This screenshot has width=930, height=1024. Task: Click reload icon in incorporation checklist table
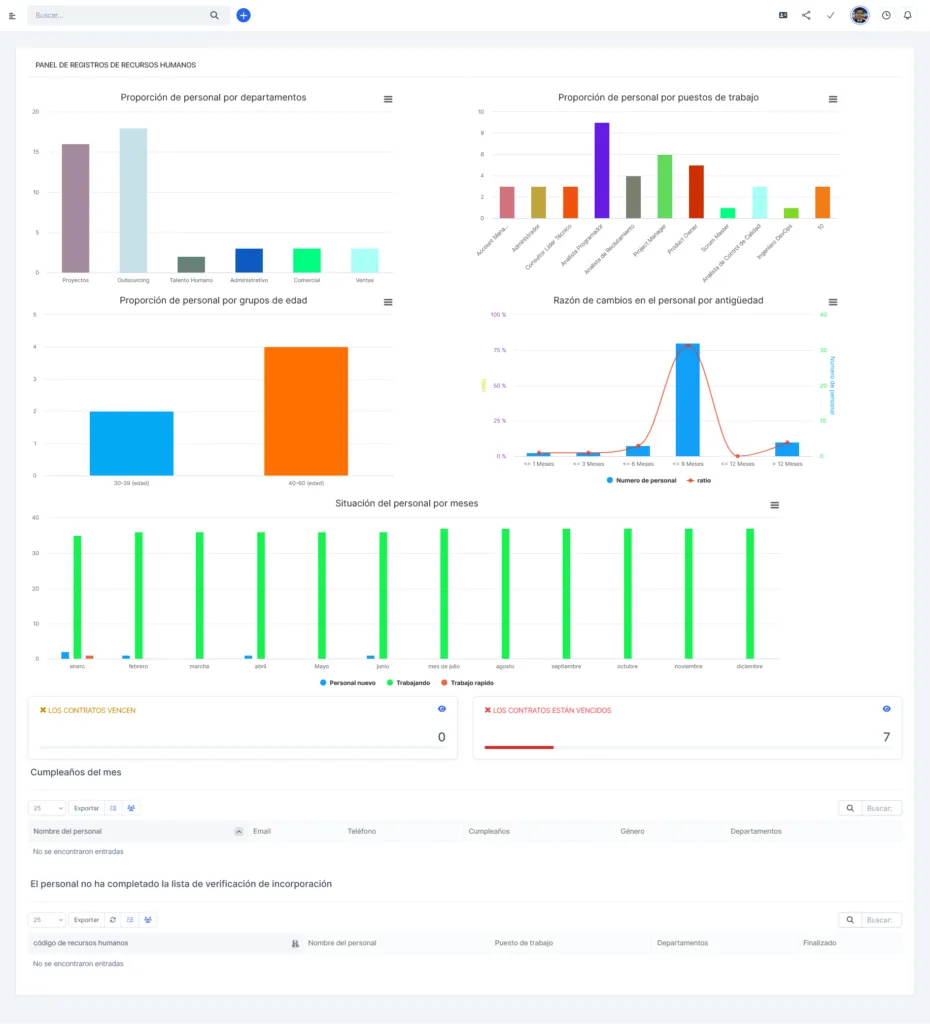coord(112,919)
